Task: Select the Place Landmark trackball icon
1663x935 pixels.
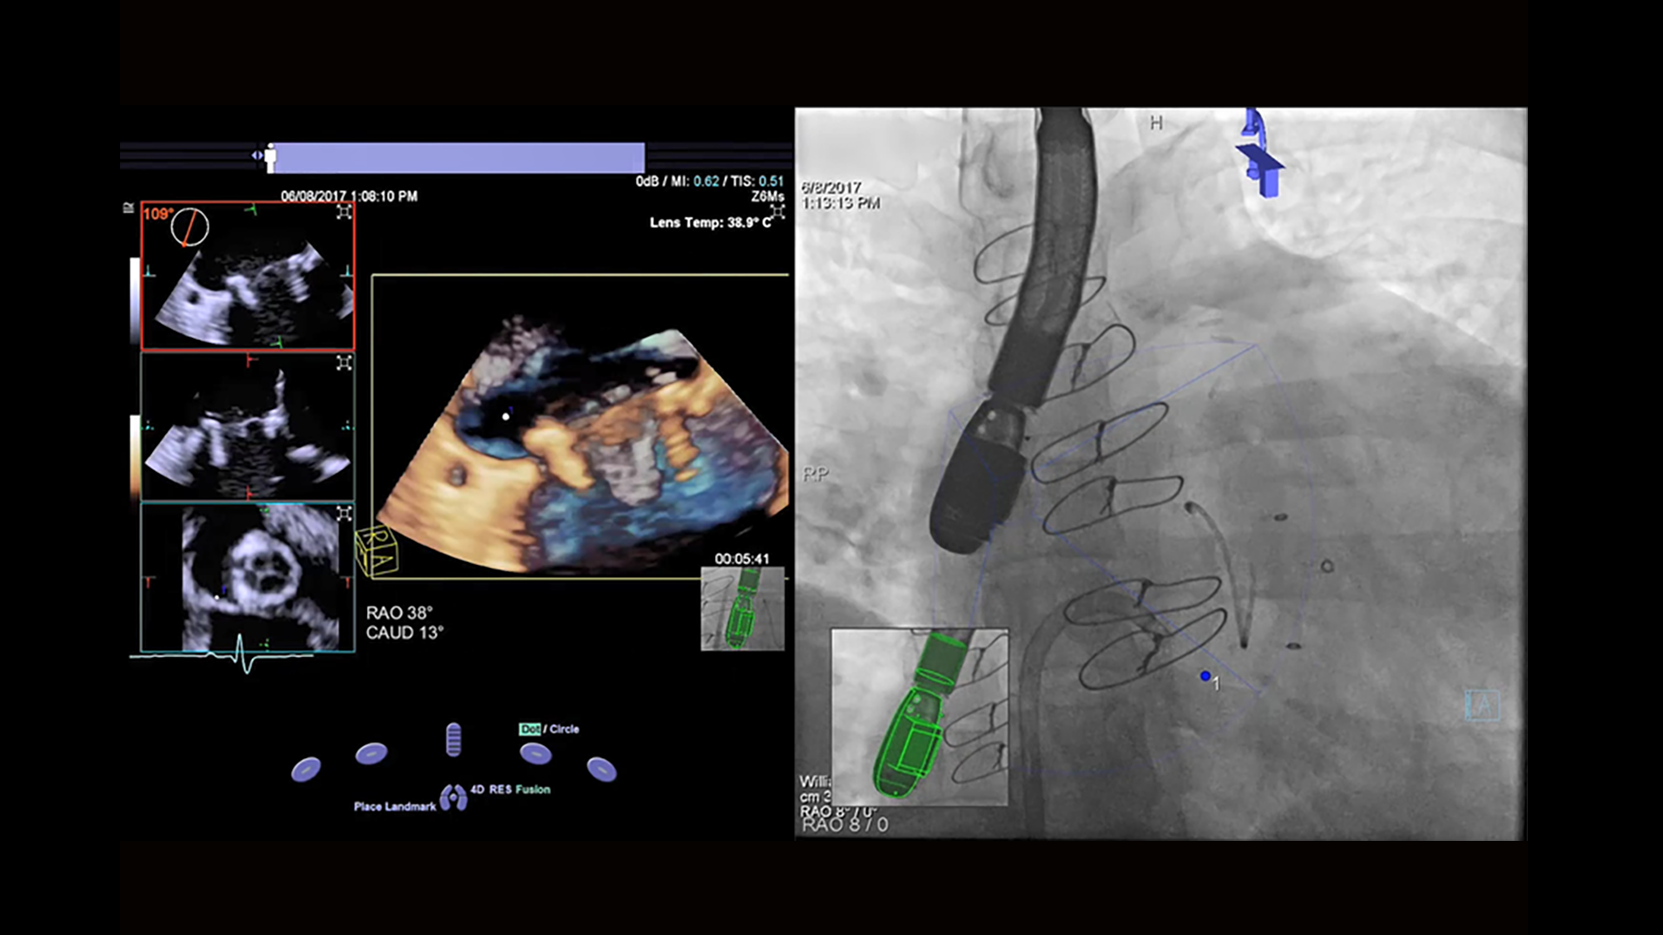Action: (455, 796)
